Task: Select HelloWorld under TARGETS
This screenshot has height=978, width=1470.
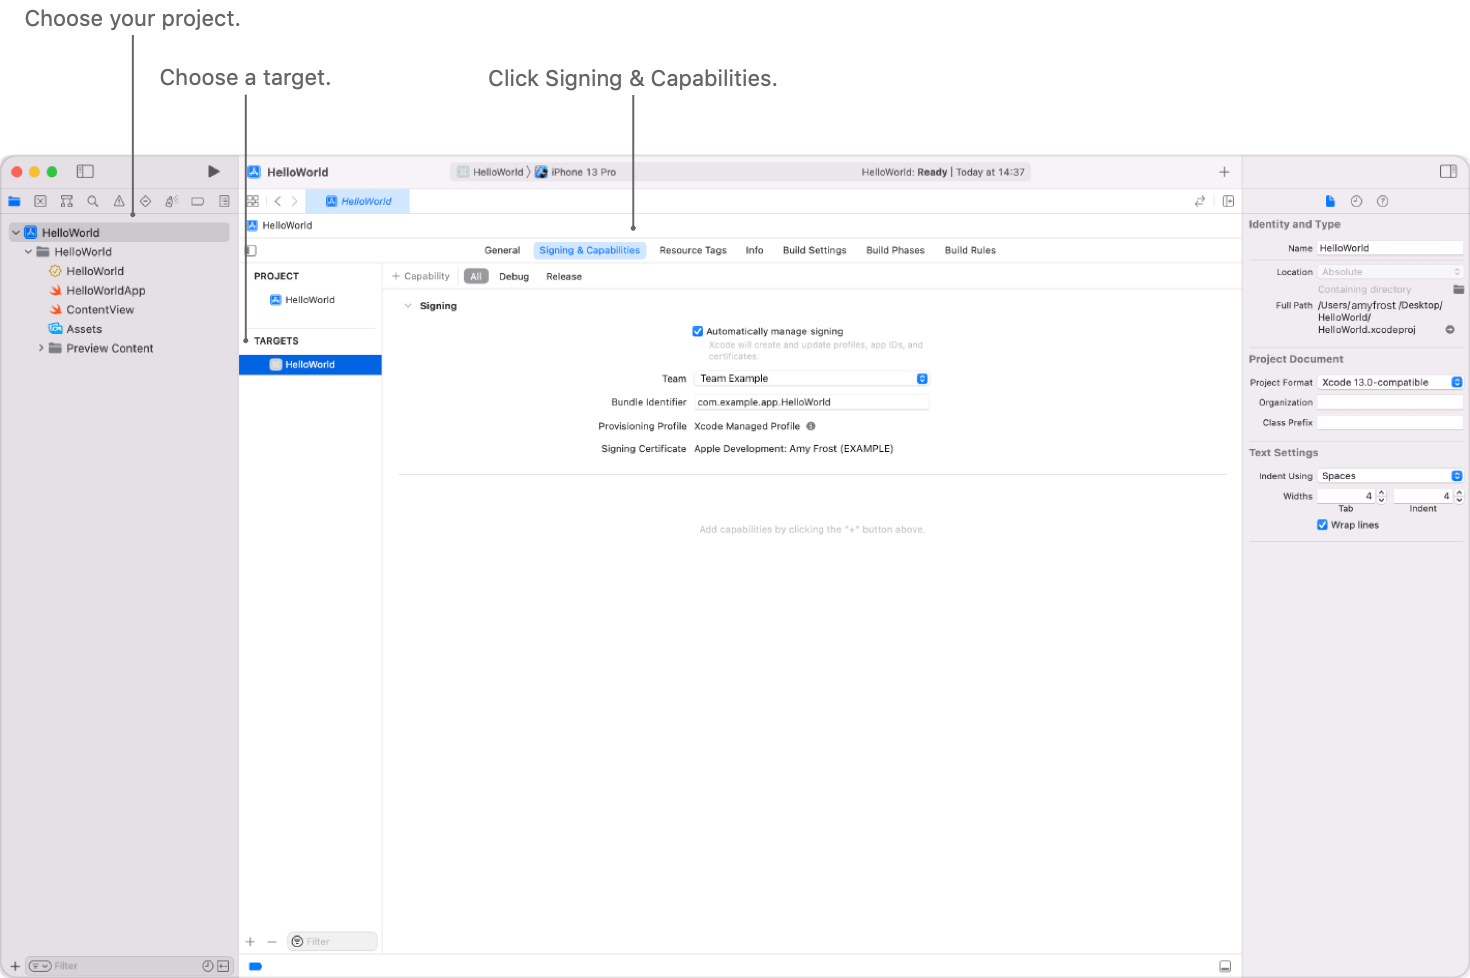Action: 310,365
